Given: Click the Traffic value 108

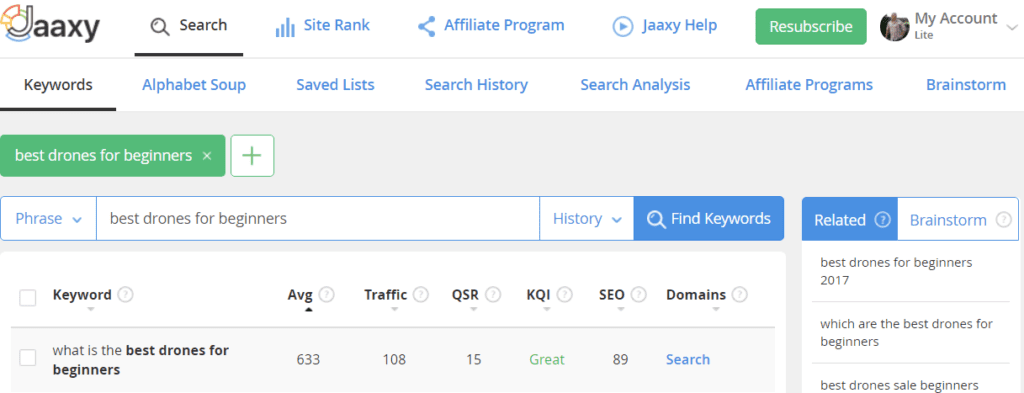Looking at the screenshot, I should pos(394,360).
